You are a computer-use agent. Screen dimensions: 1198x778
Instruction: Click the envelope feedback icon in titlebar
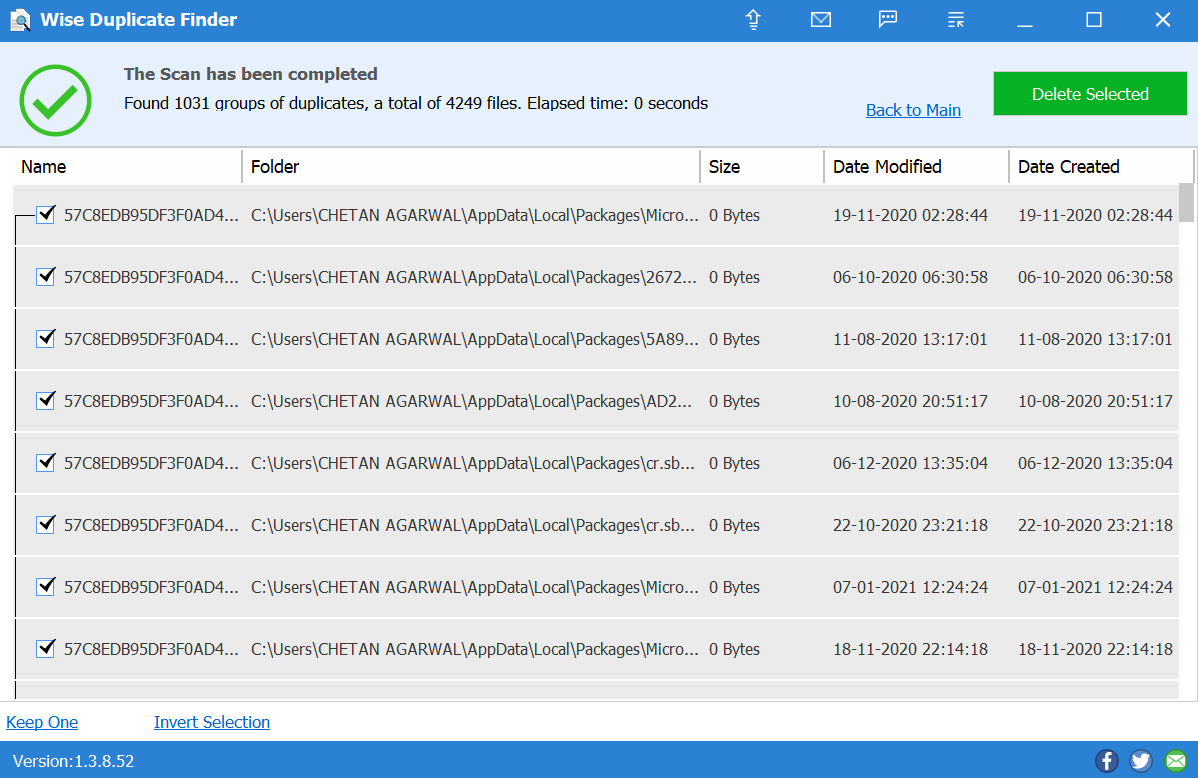821,19
